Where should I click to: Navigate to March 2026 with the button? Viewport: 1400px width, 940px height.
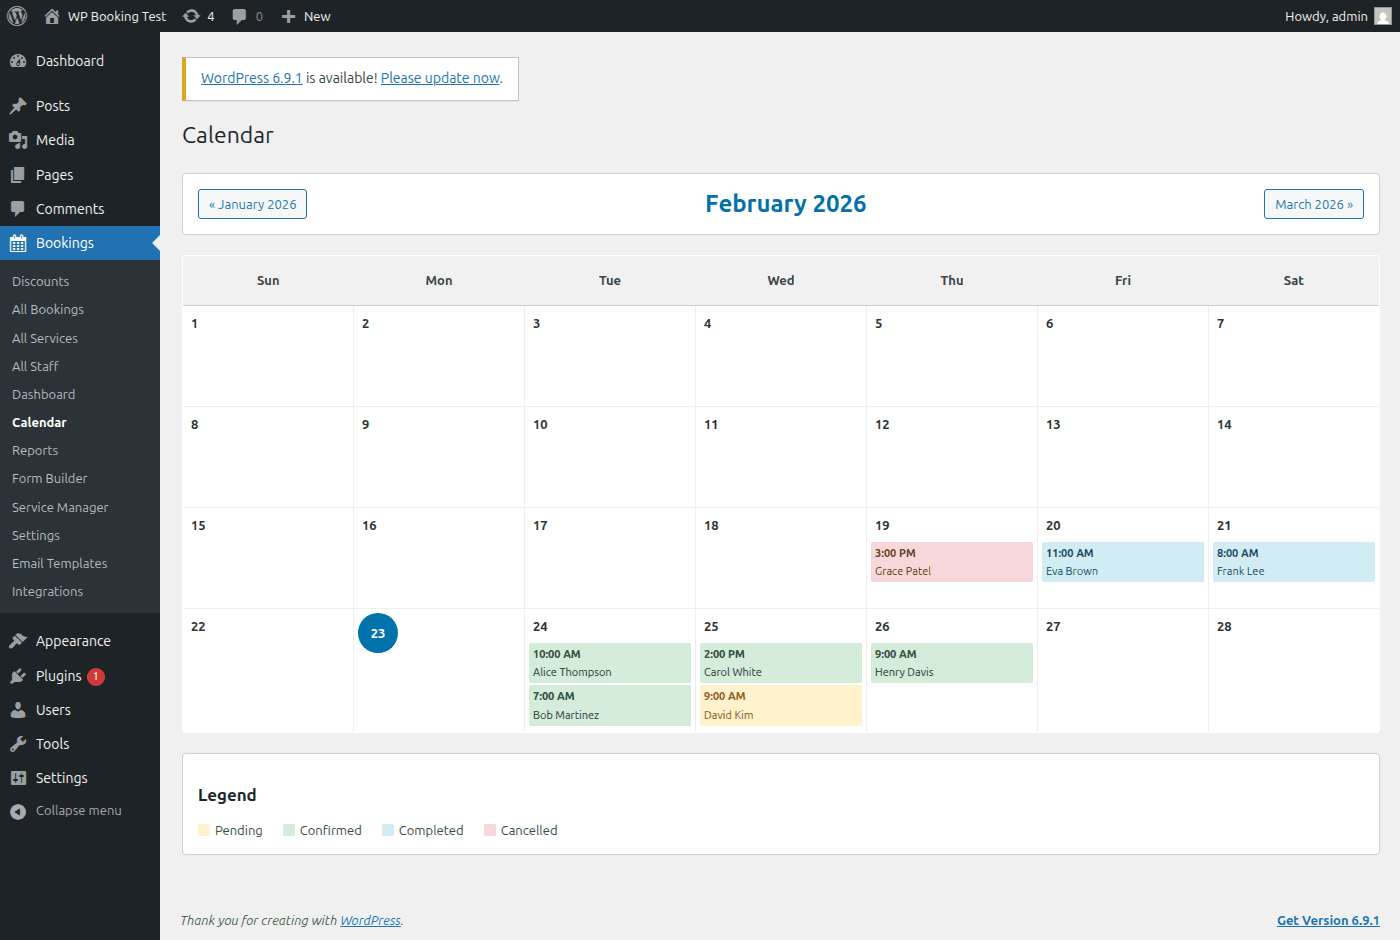pyautogui.click(x=1313, y=203)
